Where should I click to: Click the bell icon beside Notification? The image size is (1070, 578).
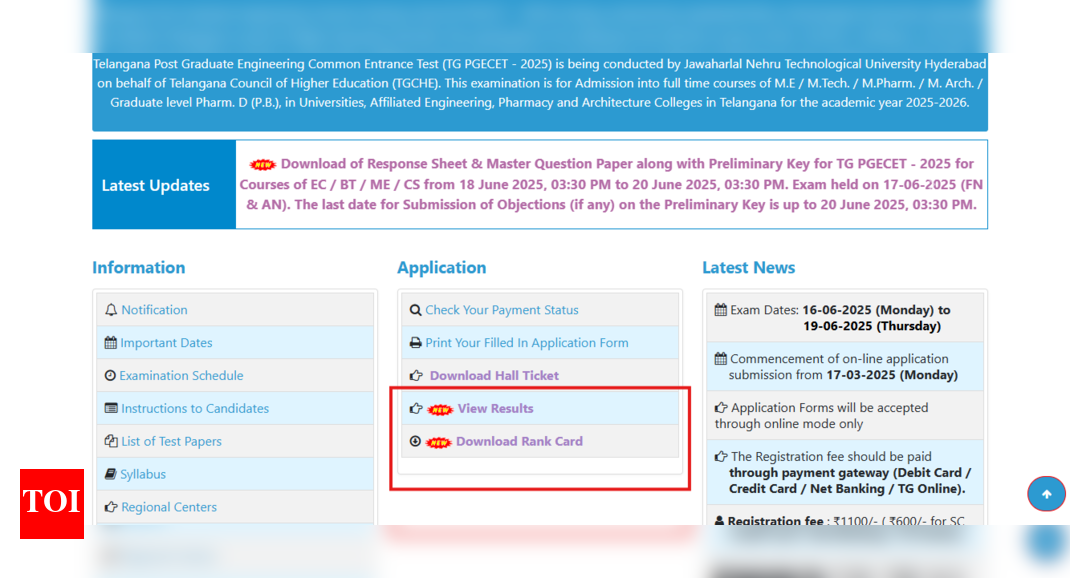pyautogui.click(x=111, y=310)
